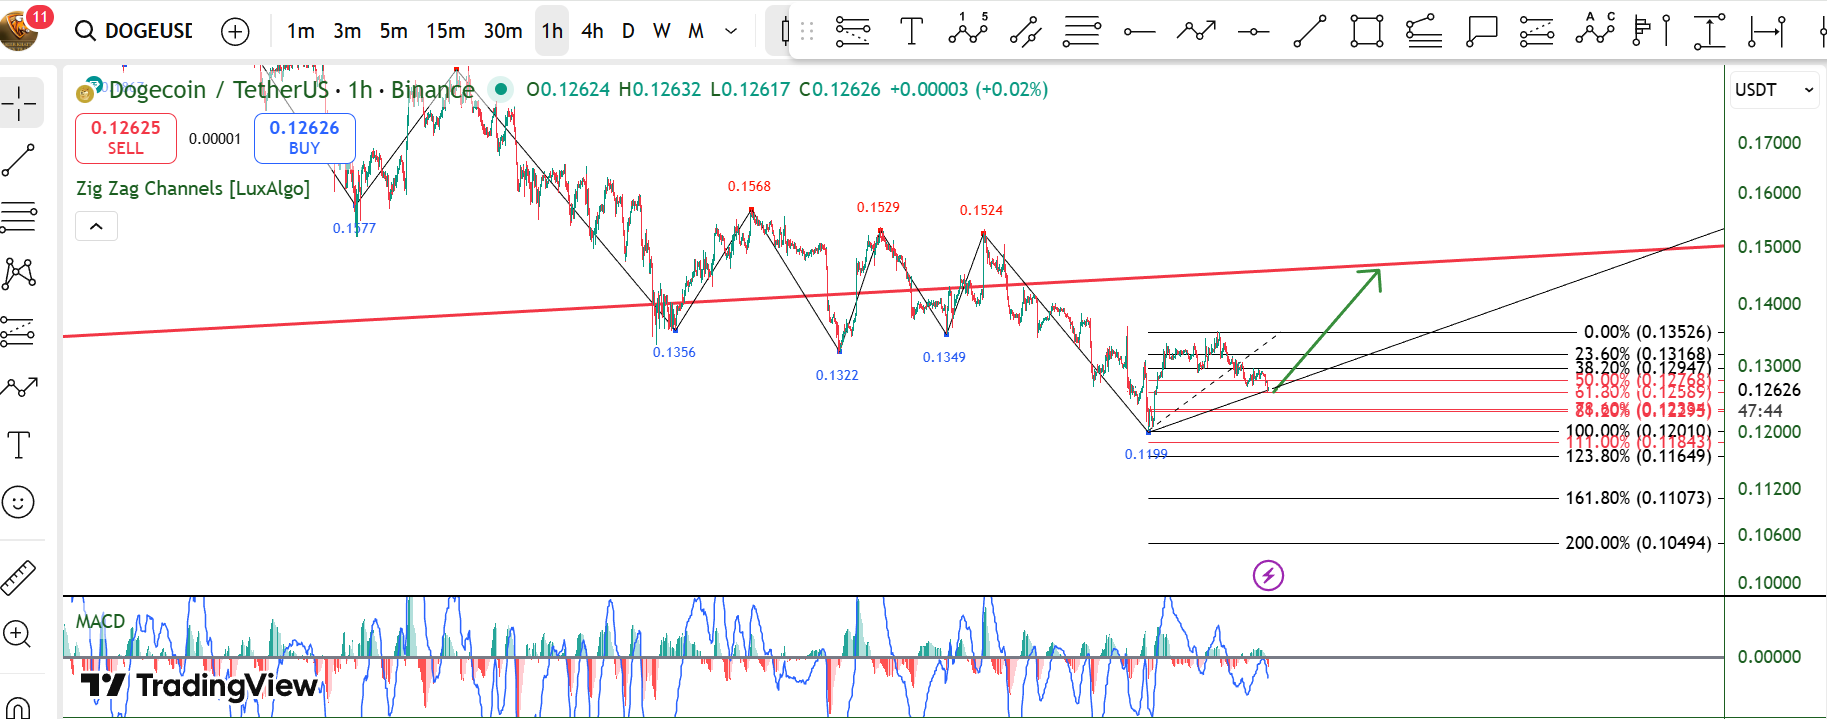Switch to the 1m timeframe
Image resolution: width=1827 pixels, height=719 pixels.
coord(300,31)
